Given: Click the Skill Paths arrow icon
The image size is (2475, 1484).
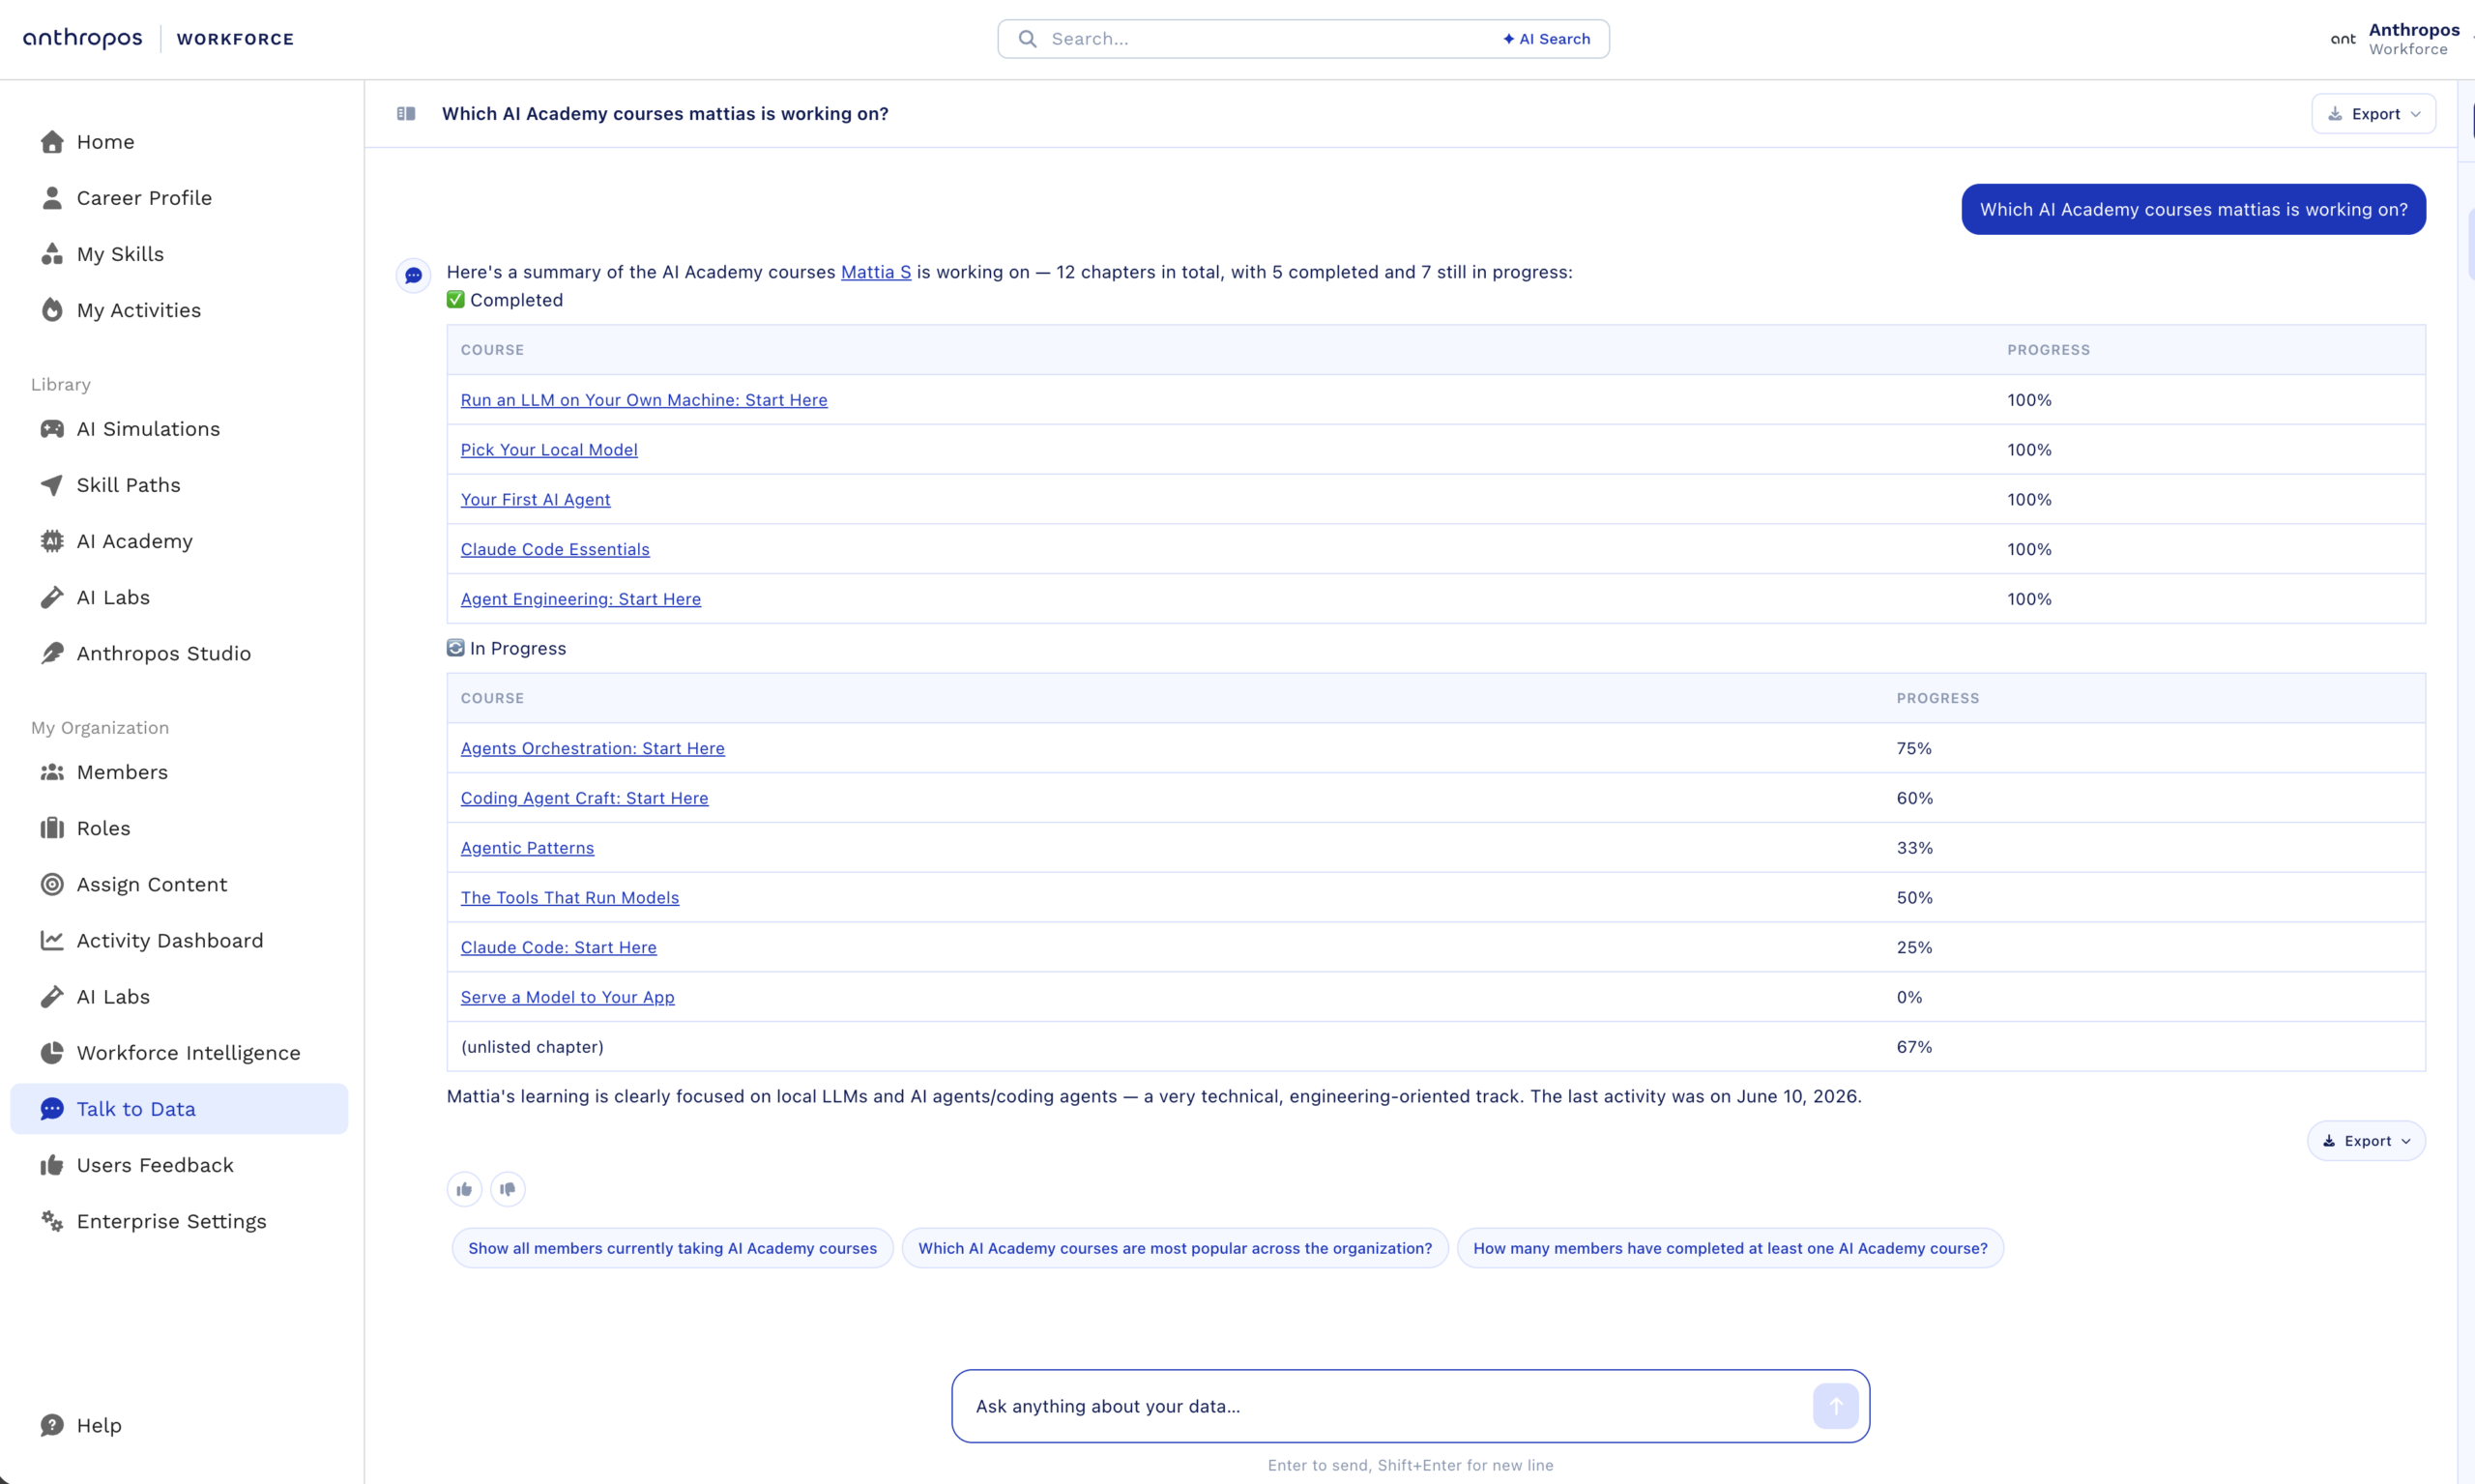Looking at the screenshot, I should click(x=52, y=485).
